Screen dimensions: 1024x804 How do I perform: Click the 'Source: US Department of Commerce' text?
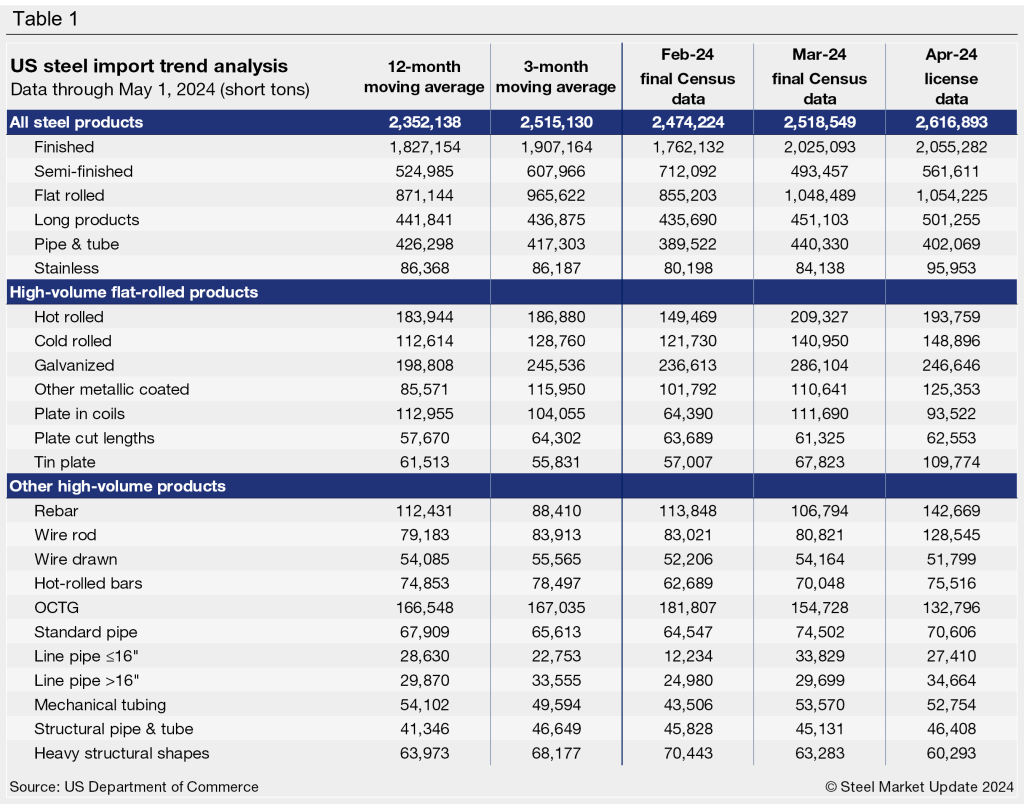pyautogui.click(x=134, y=786)
